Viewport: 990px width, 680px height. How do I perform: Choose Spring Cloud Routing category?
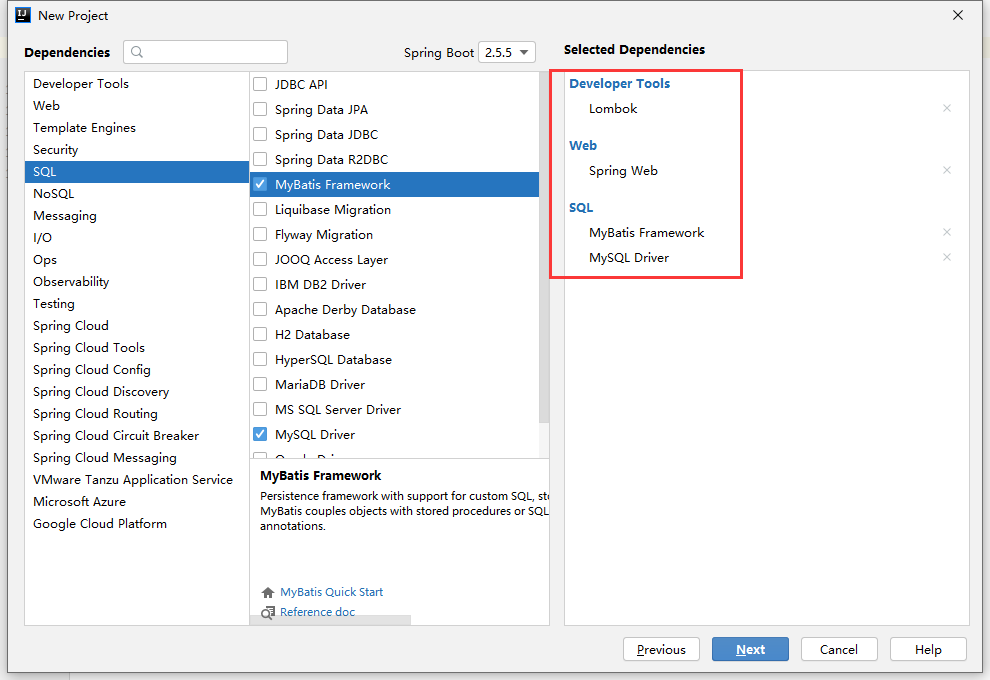point(137,414)
